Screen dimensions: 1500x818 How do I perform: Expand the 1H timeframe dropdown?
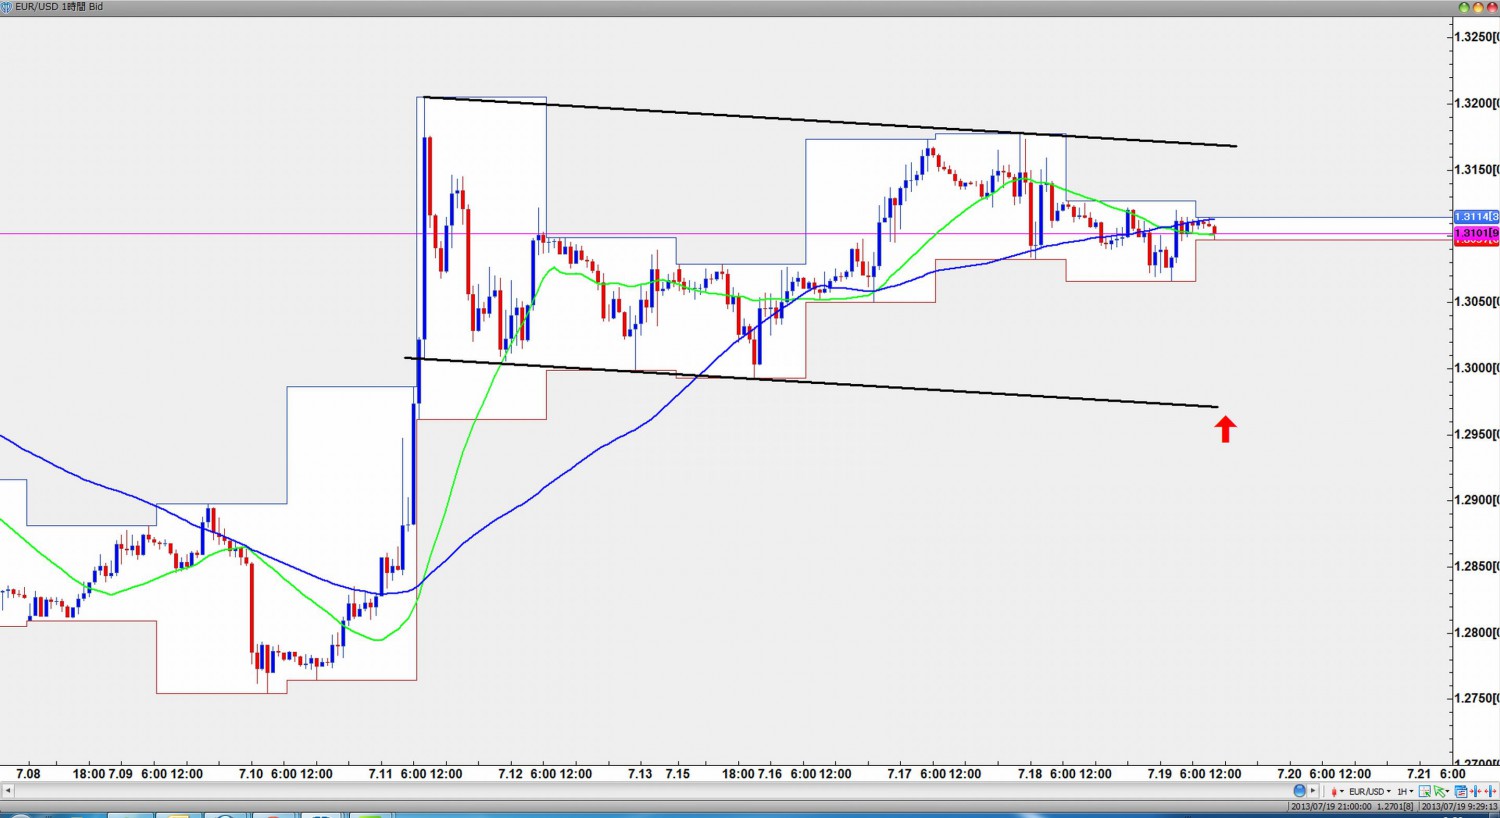click(1405, 791)
